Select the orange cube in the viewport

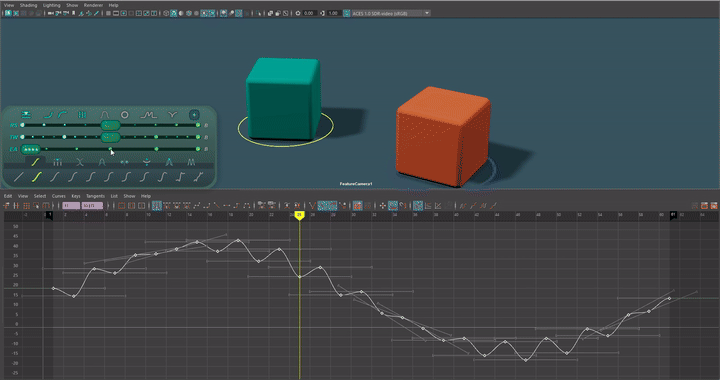(x=443, y=137)
